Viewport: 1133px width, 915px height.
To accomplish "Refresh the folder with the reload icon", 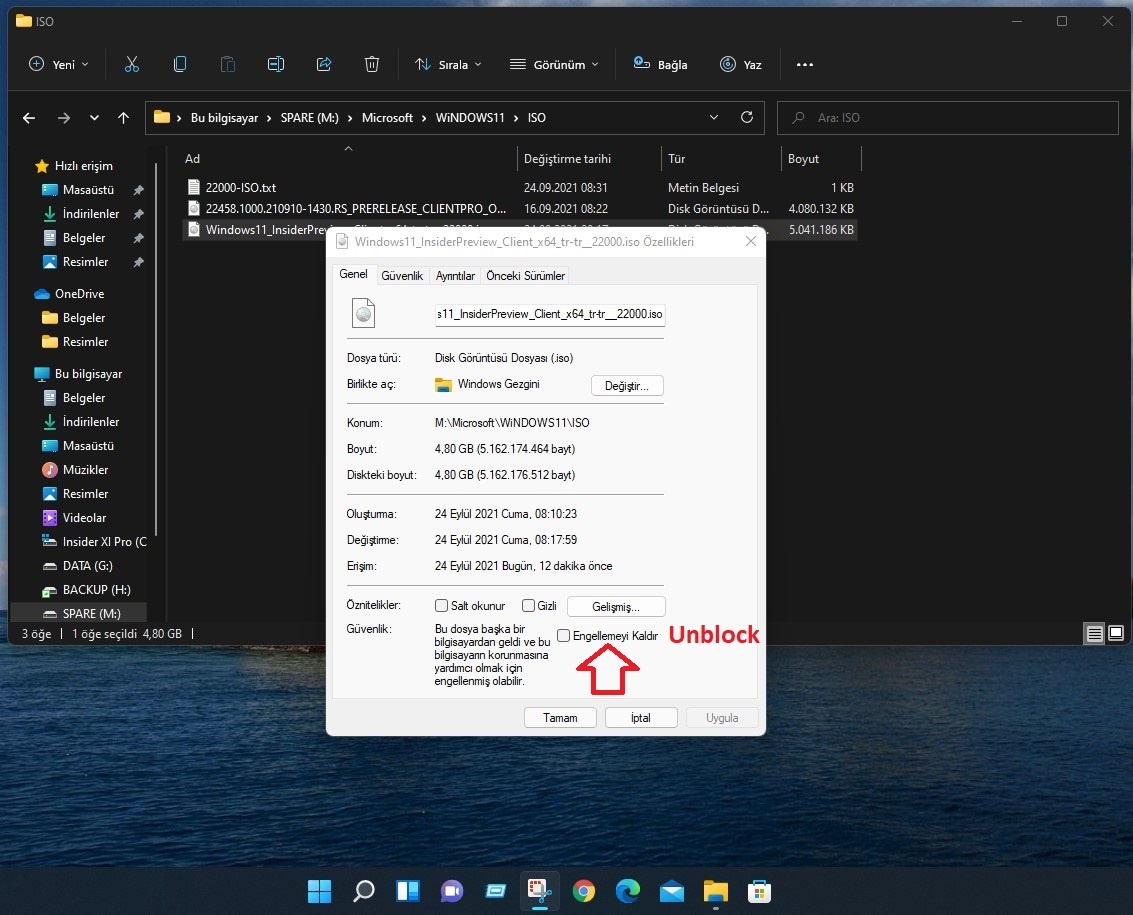I will click(x=747, y=117).
